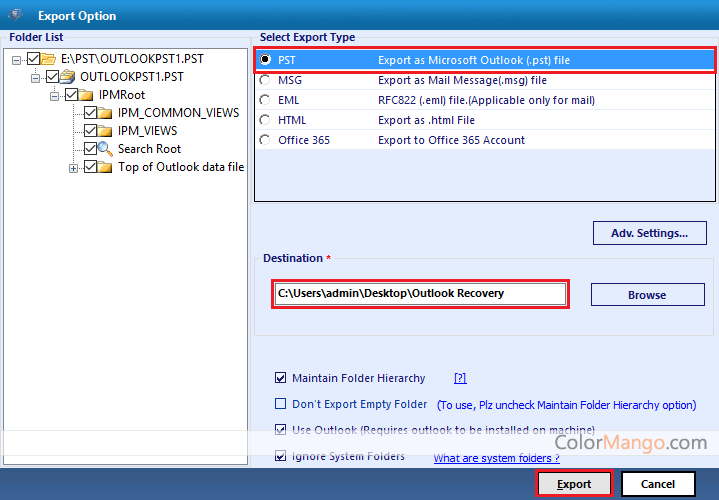Viewport: 719px width, 500px height.
Task: Click the Export button
Action: [x=574, y=484]
